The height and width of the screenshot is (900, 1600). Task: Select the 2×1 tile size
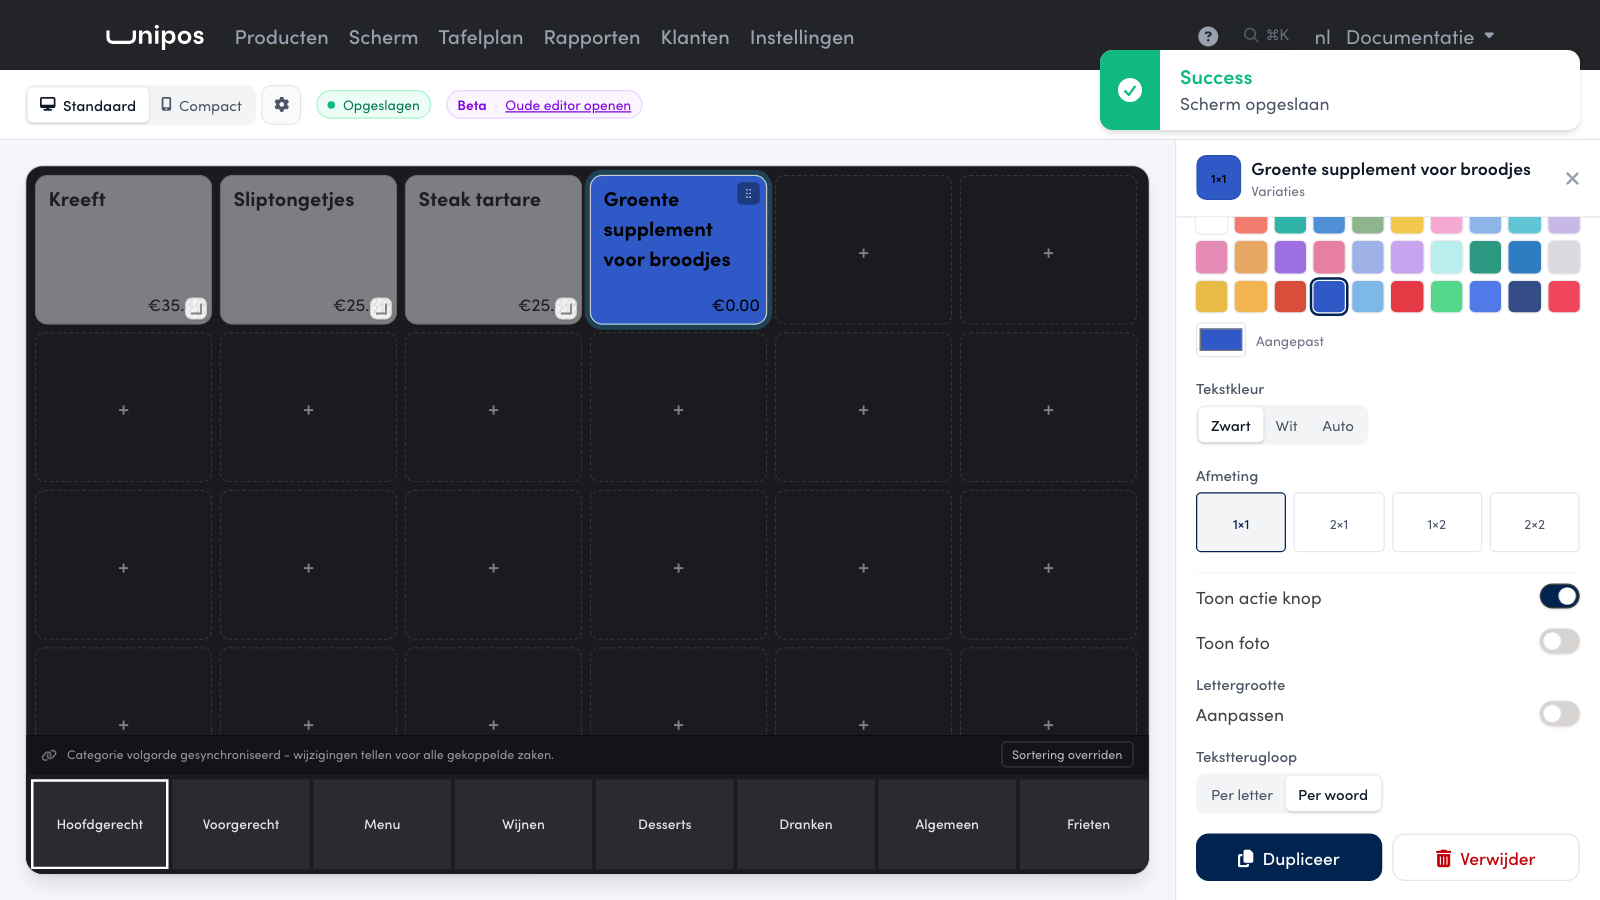click(1338, 523)
